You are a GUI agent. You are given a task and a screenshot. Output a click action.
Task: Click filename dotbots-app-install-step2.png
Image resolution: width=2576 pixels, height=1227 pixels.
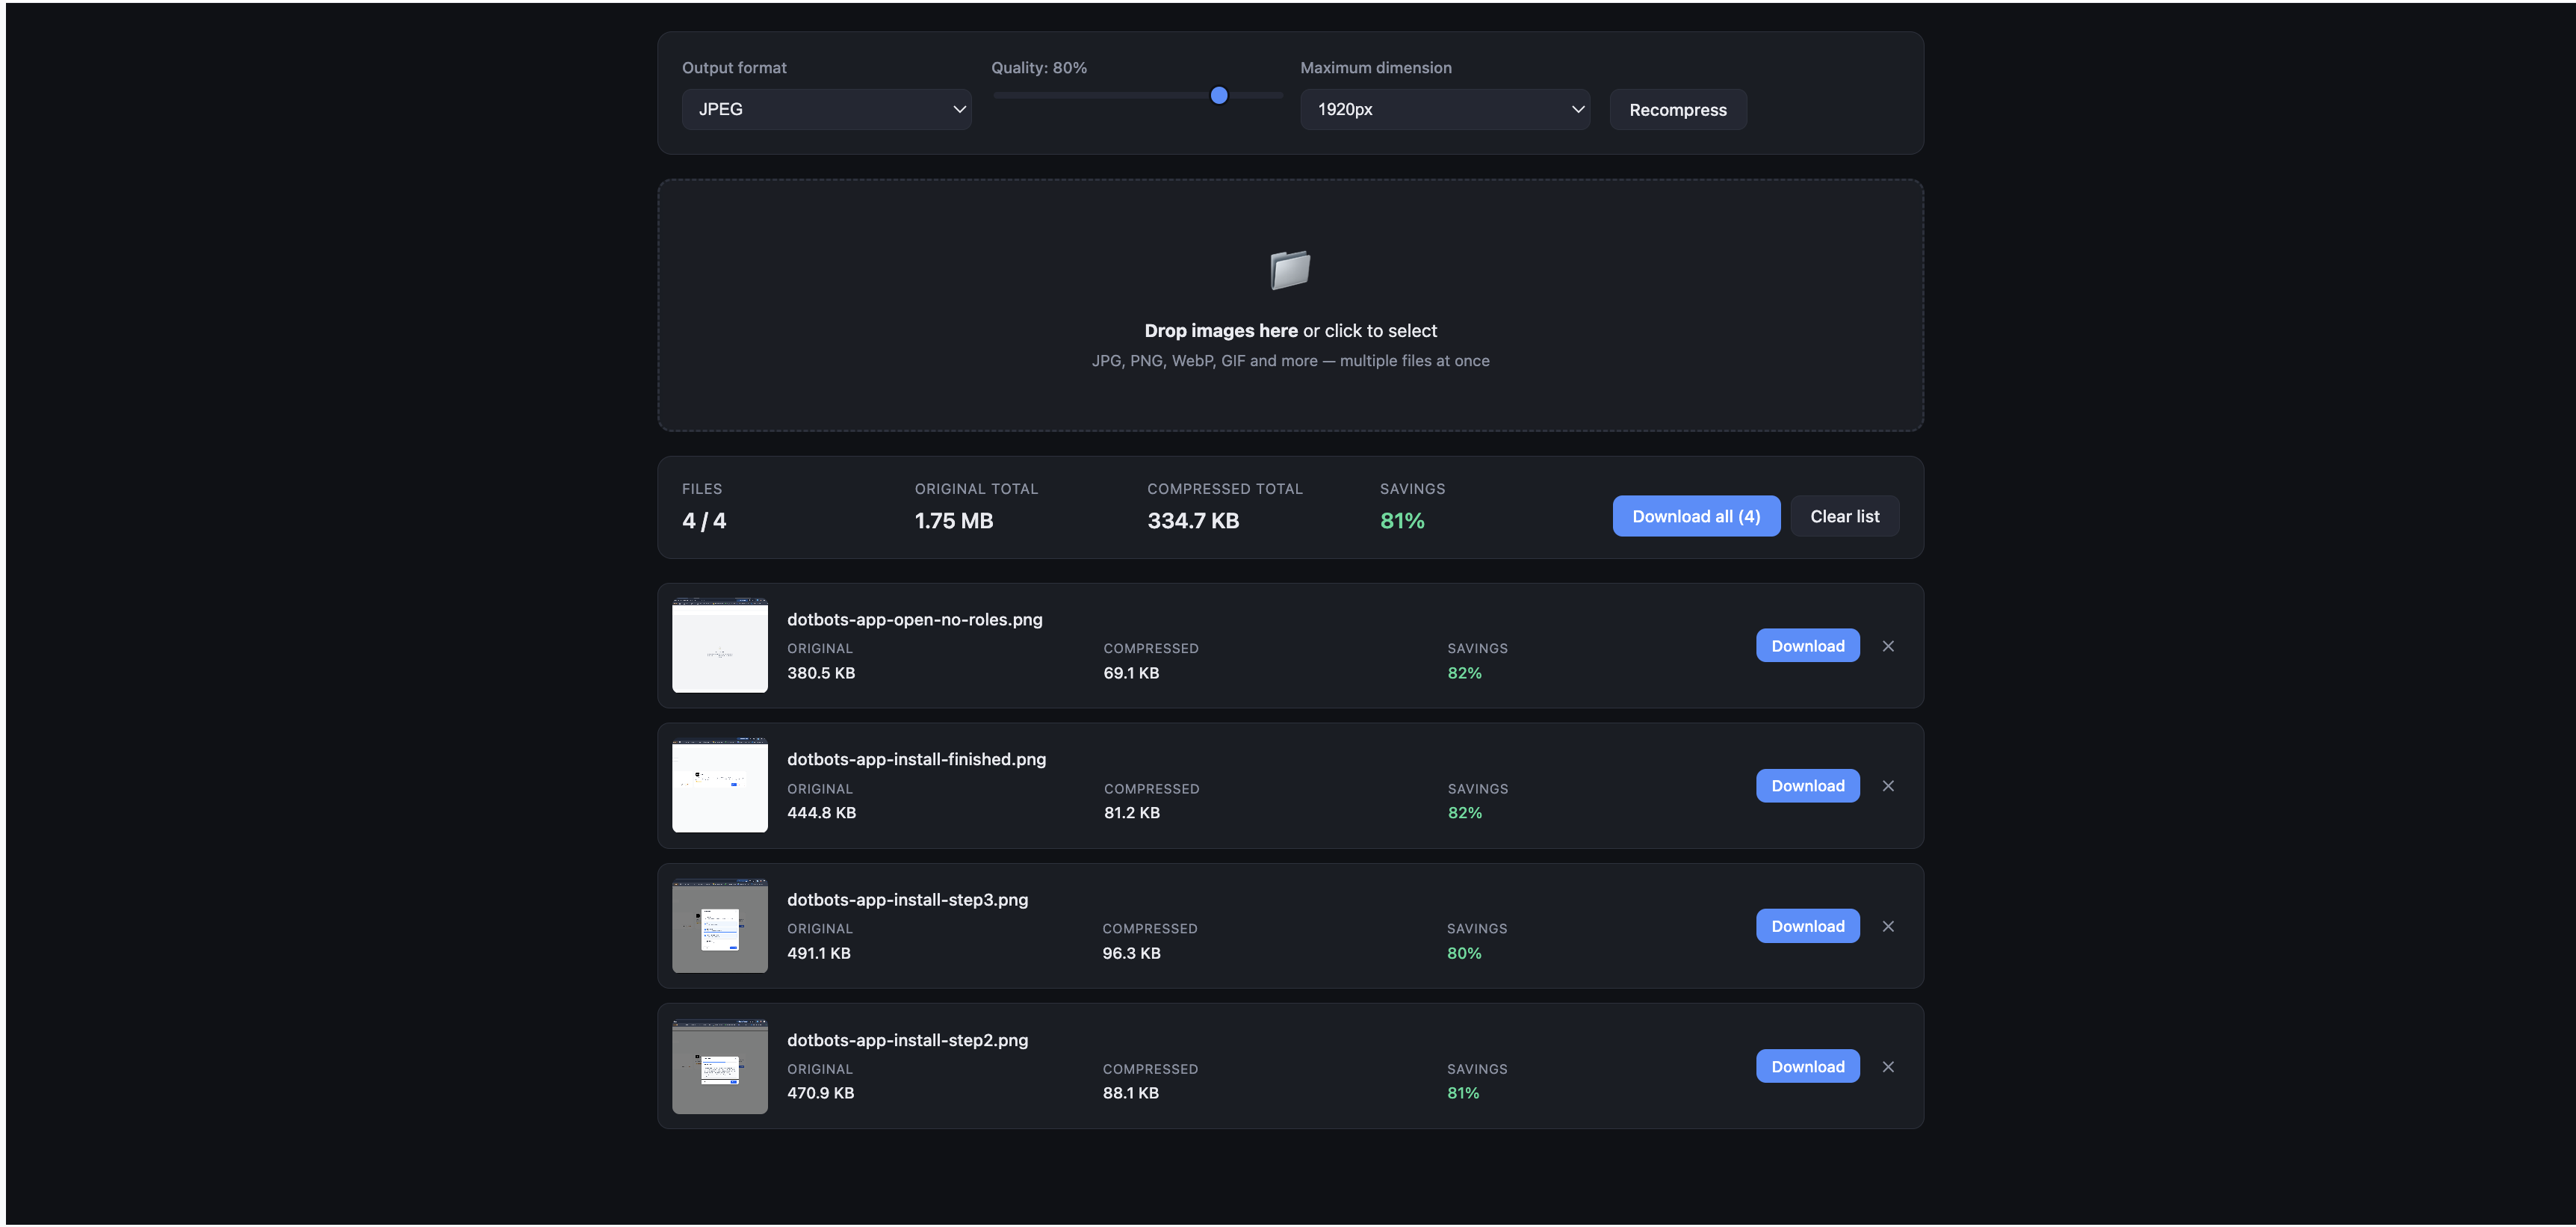(907, 1040)
